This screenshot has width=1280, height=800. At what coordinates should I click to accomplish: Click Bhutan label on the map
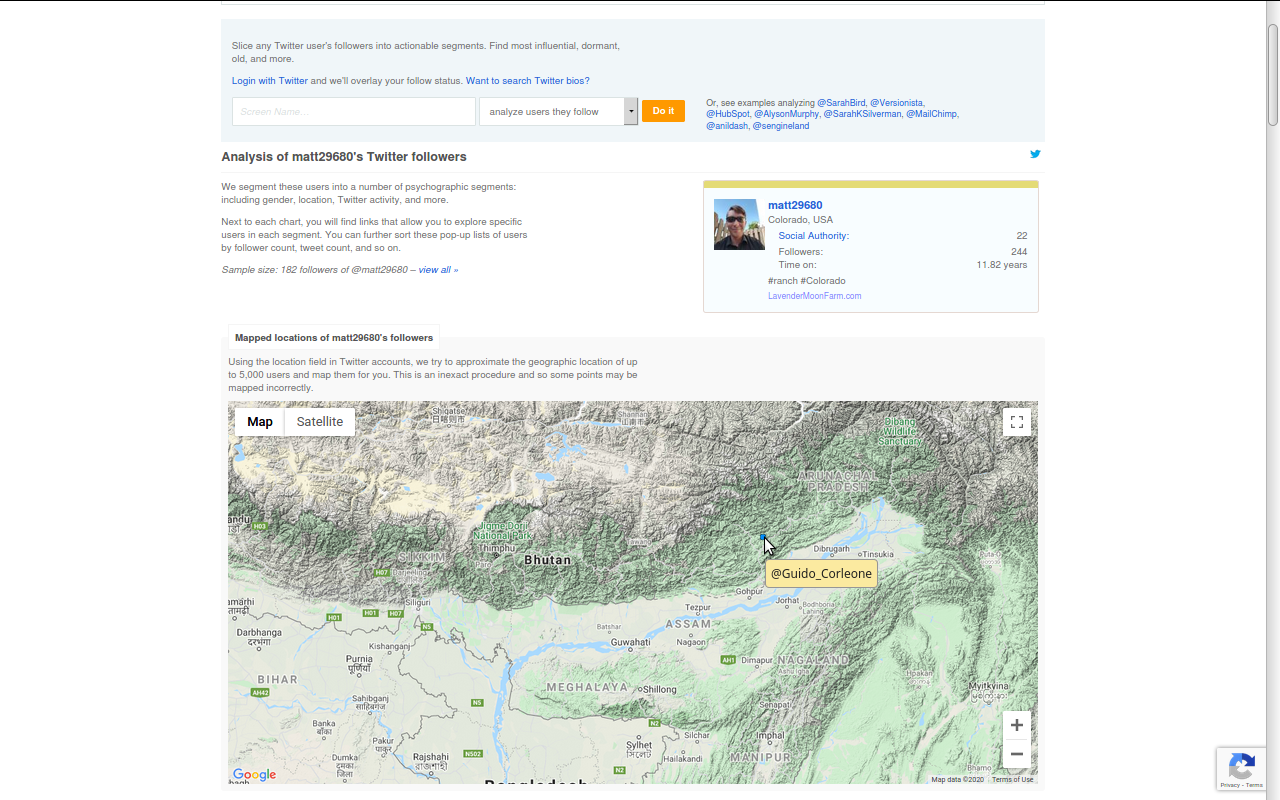point(548,560)
